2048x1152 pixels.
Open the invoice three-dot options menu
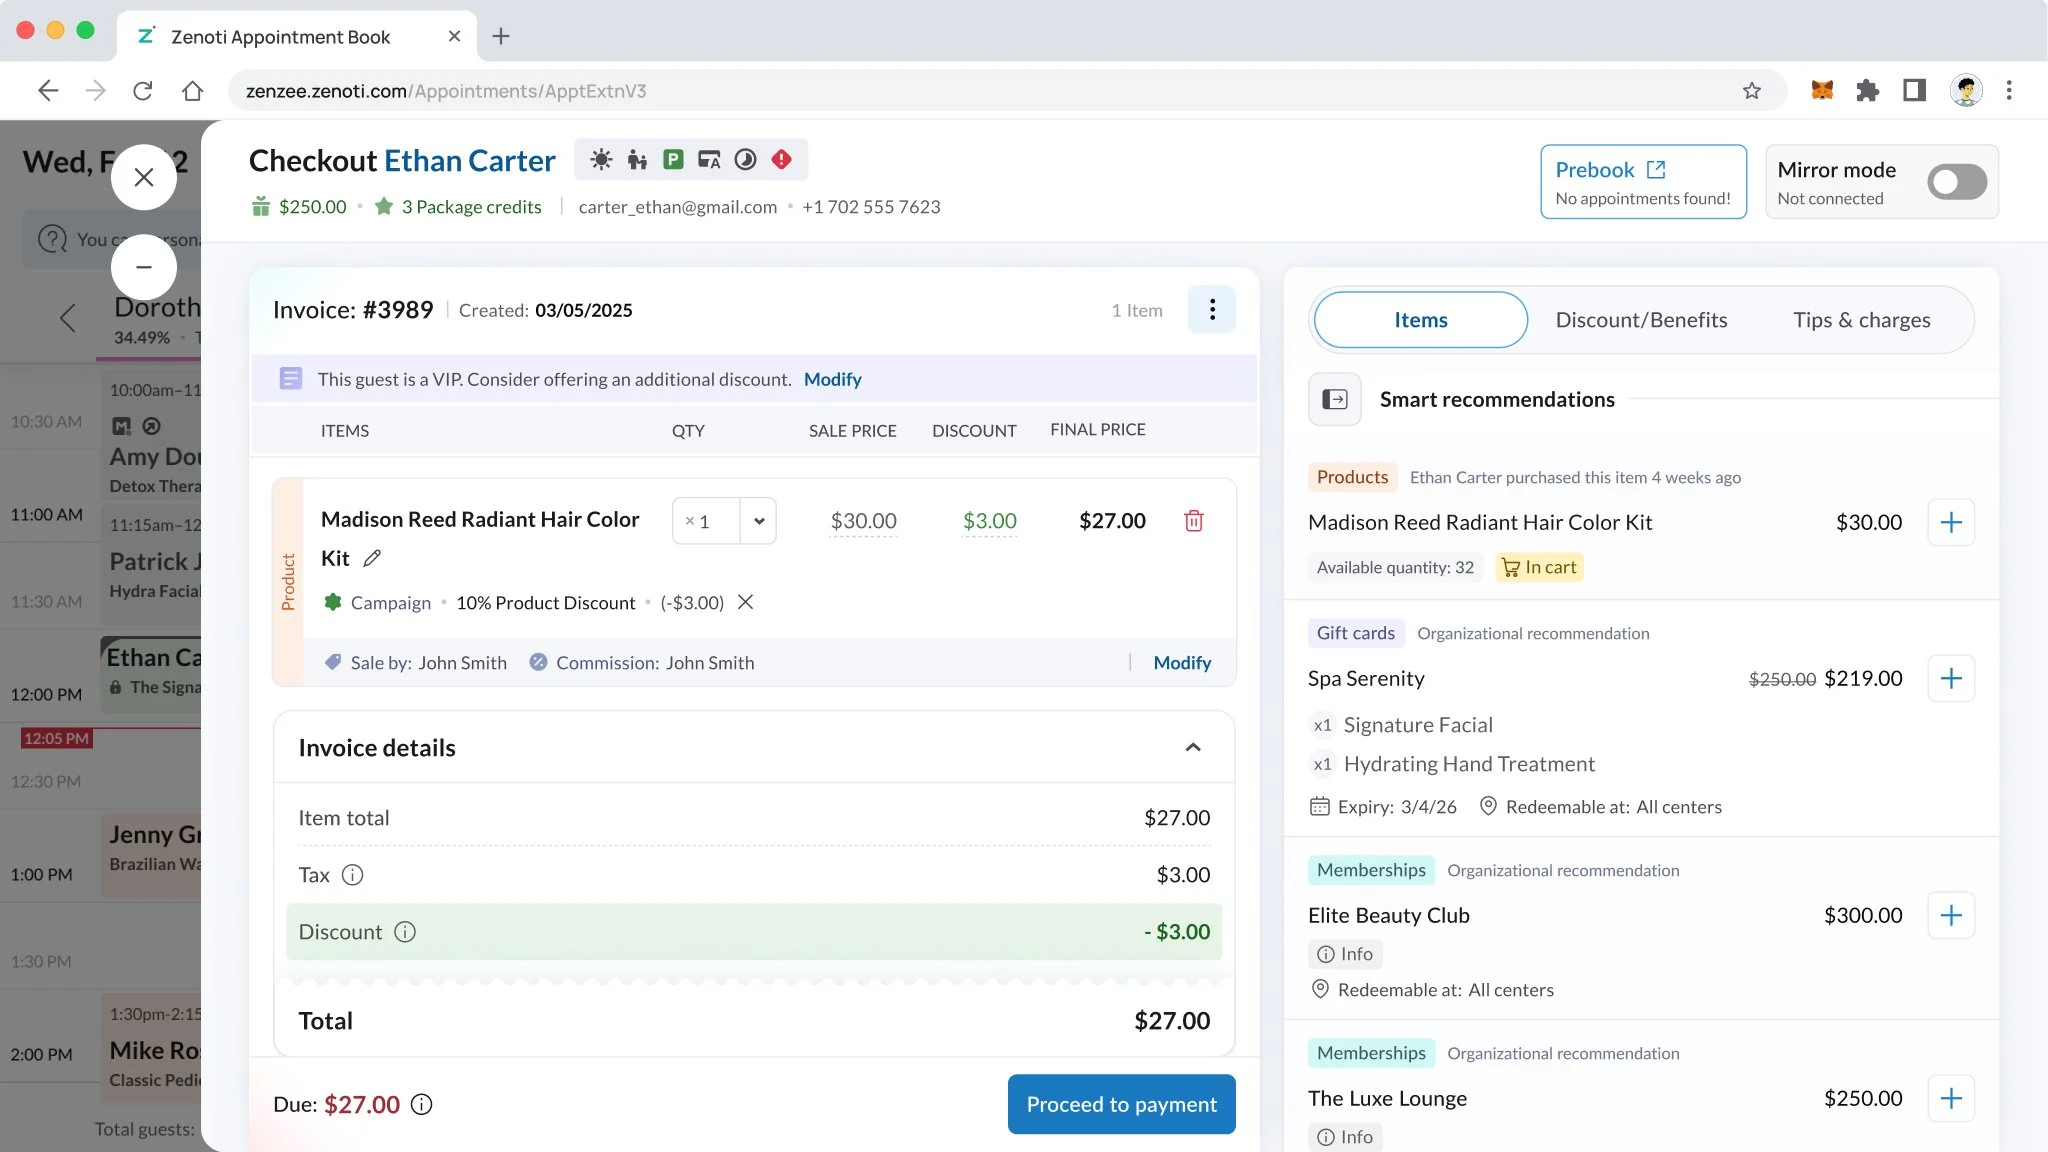1211,310
